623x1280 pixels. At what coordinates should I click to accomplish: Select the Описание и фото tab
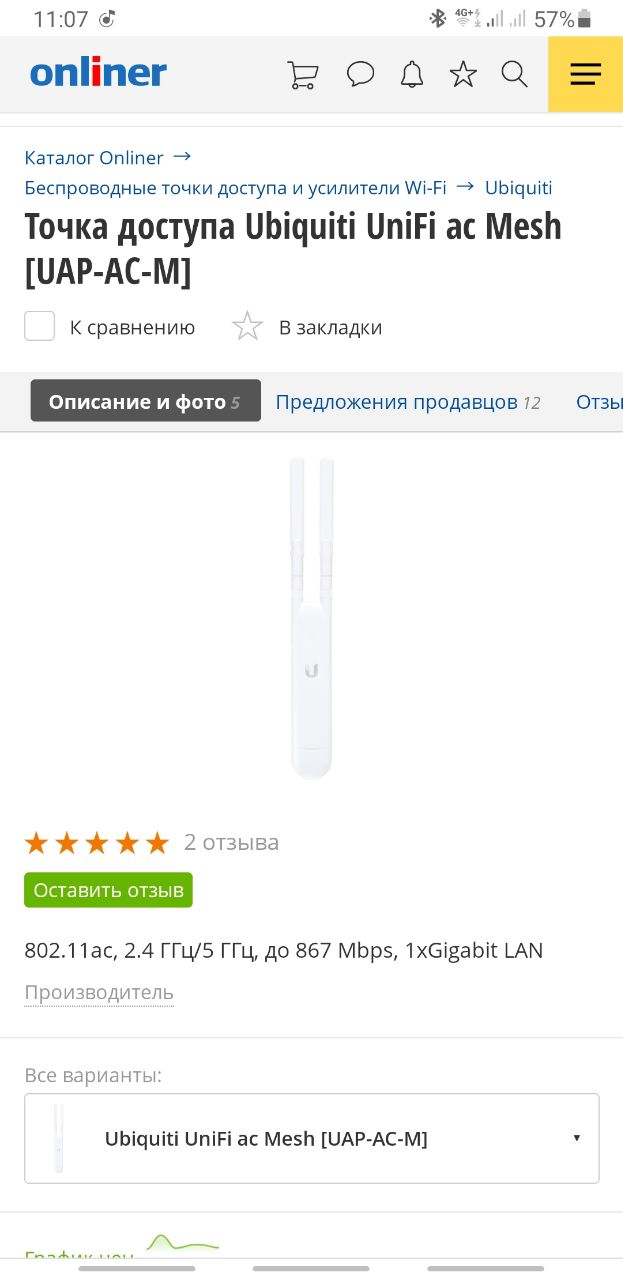coord(146,401)
